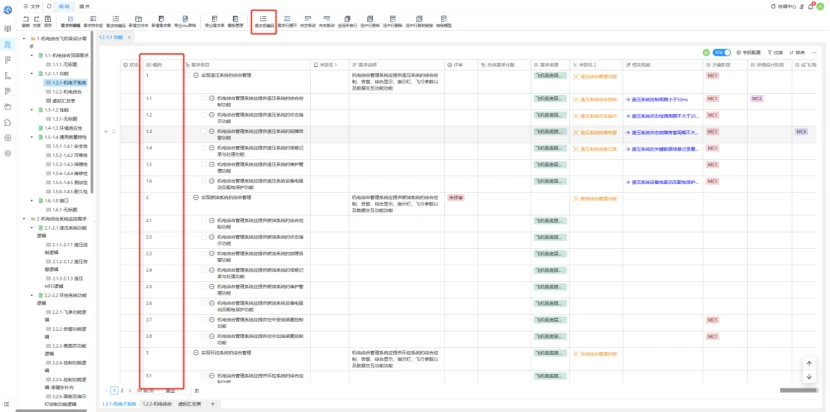Open the 文件 menu
Viewport: 830px width, 412px height.
point(32,6)
